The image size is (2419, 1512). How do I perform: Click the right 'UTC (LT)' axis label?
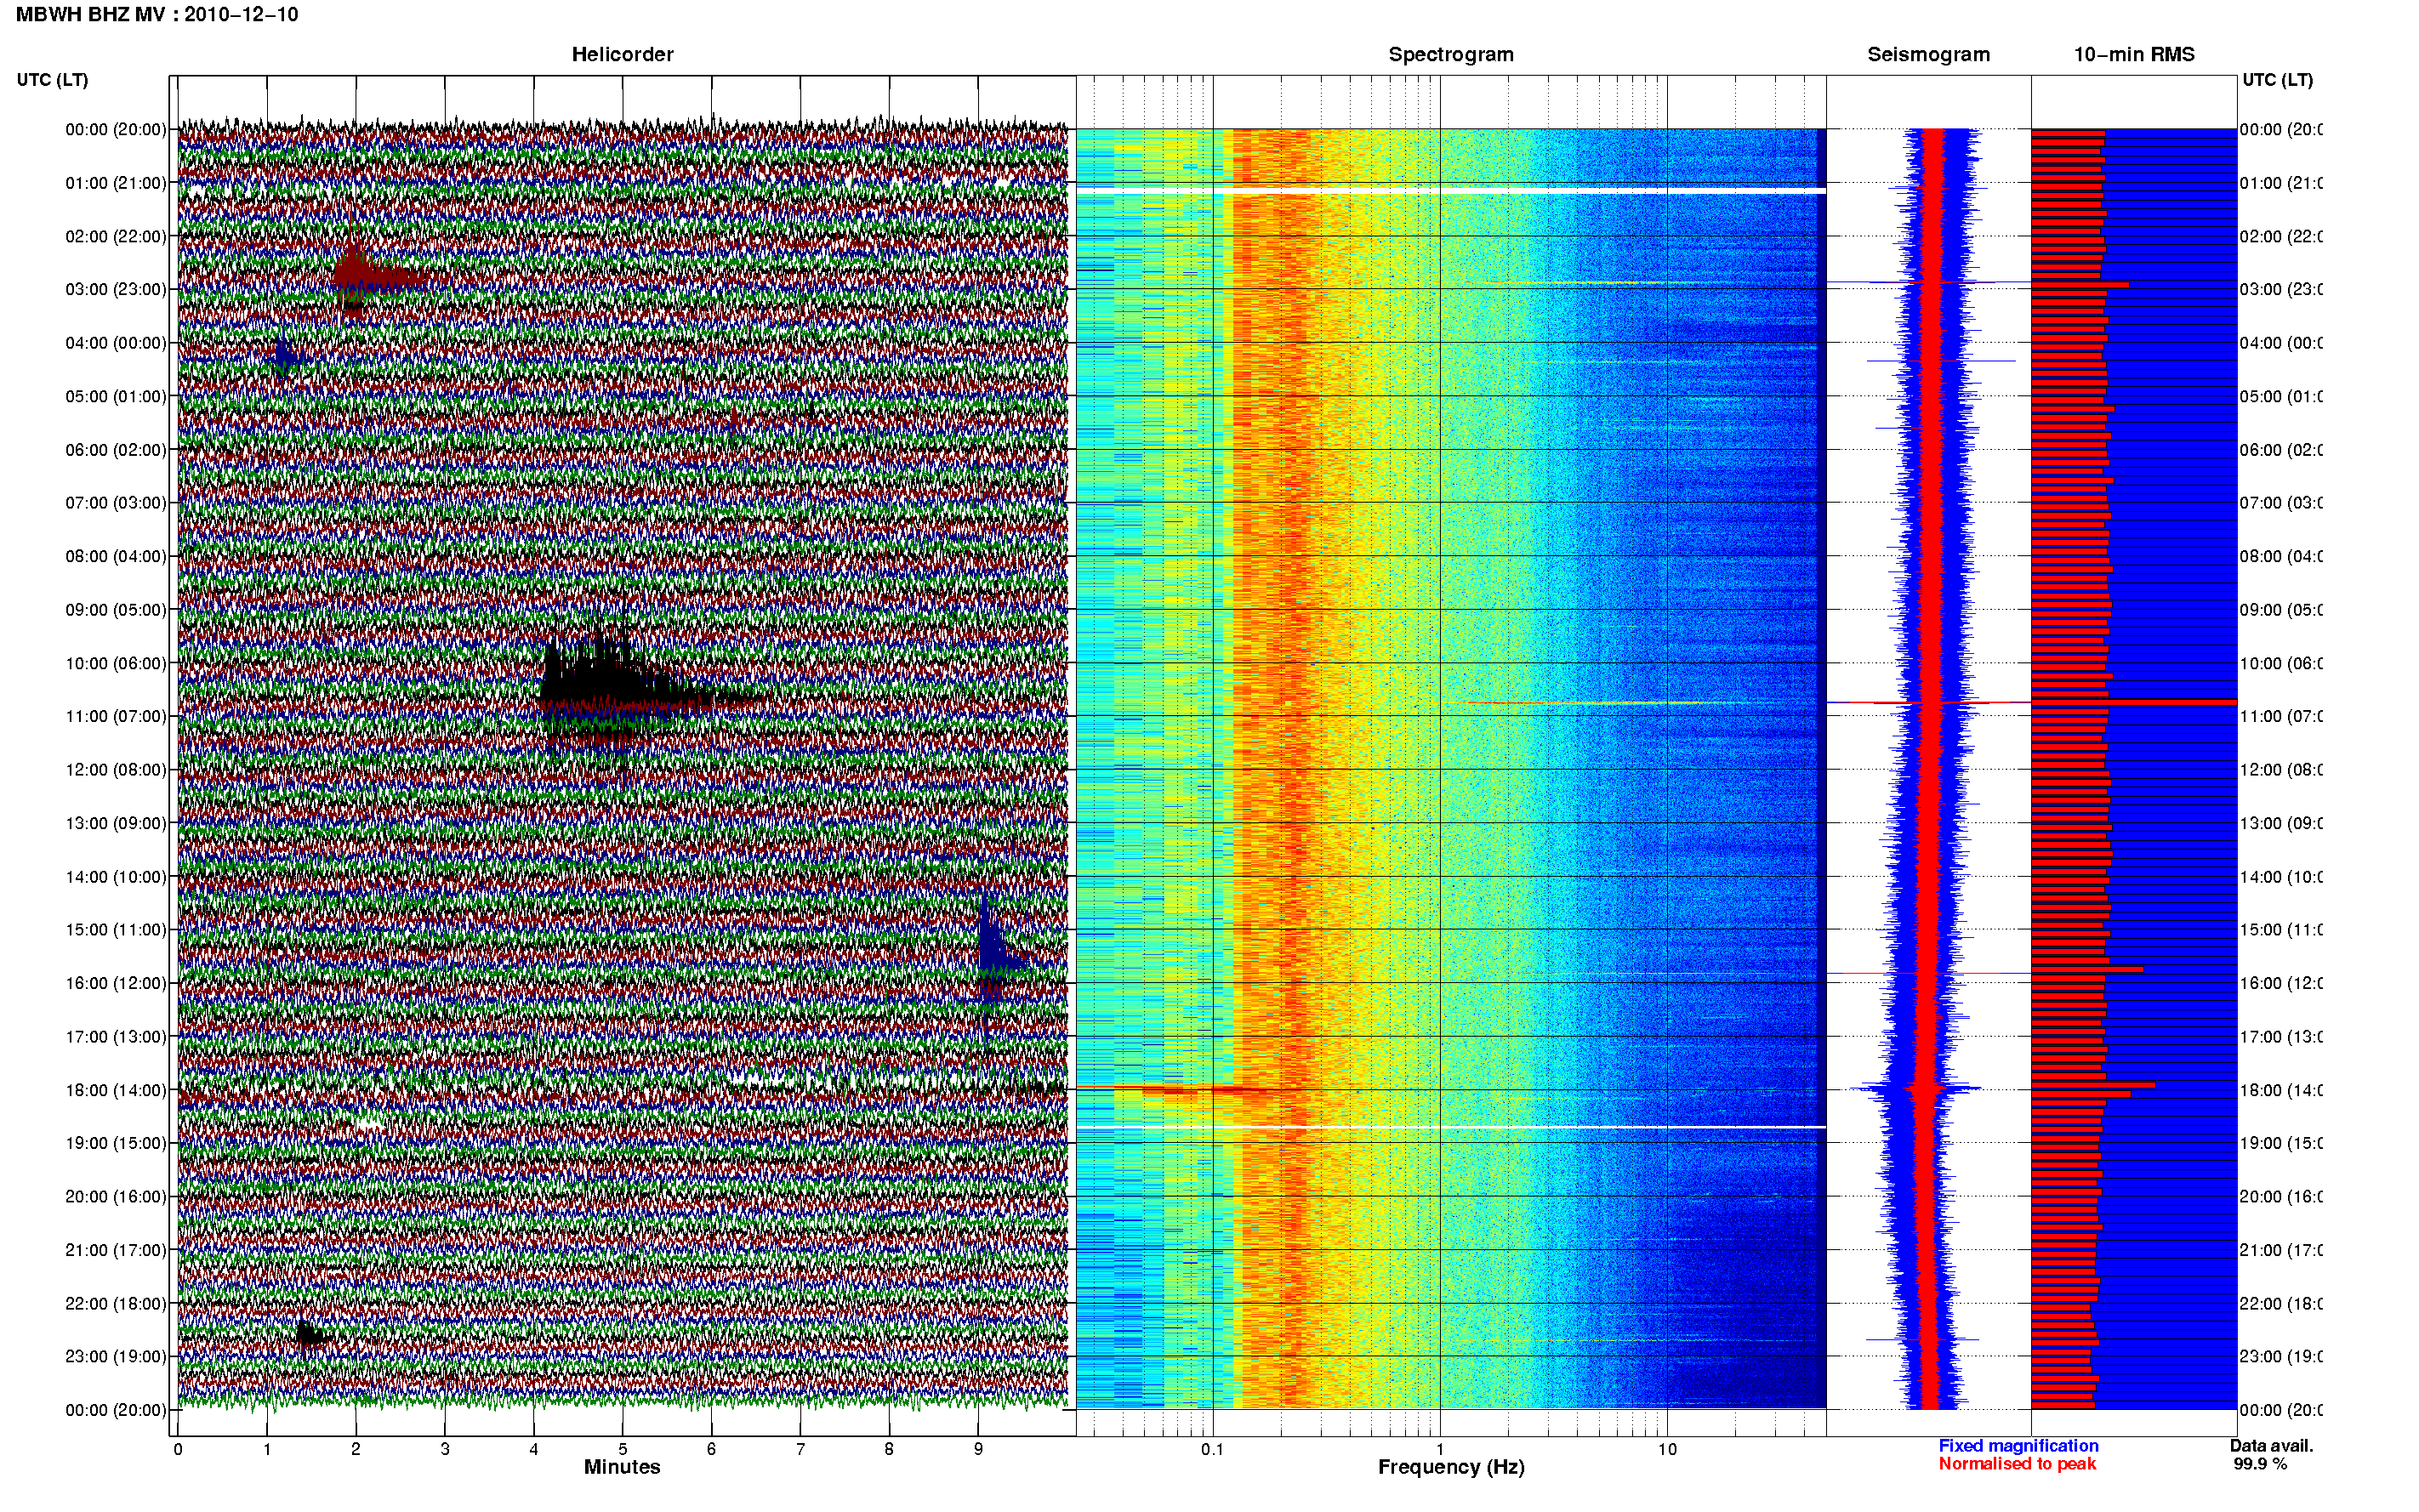point(2277,79)
